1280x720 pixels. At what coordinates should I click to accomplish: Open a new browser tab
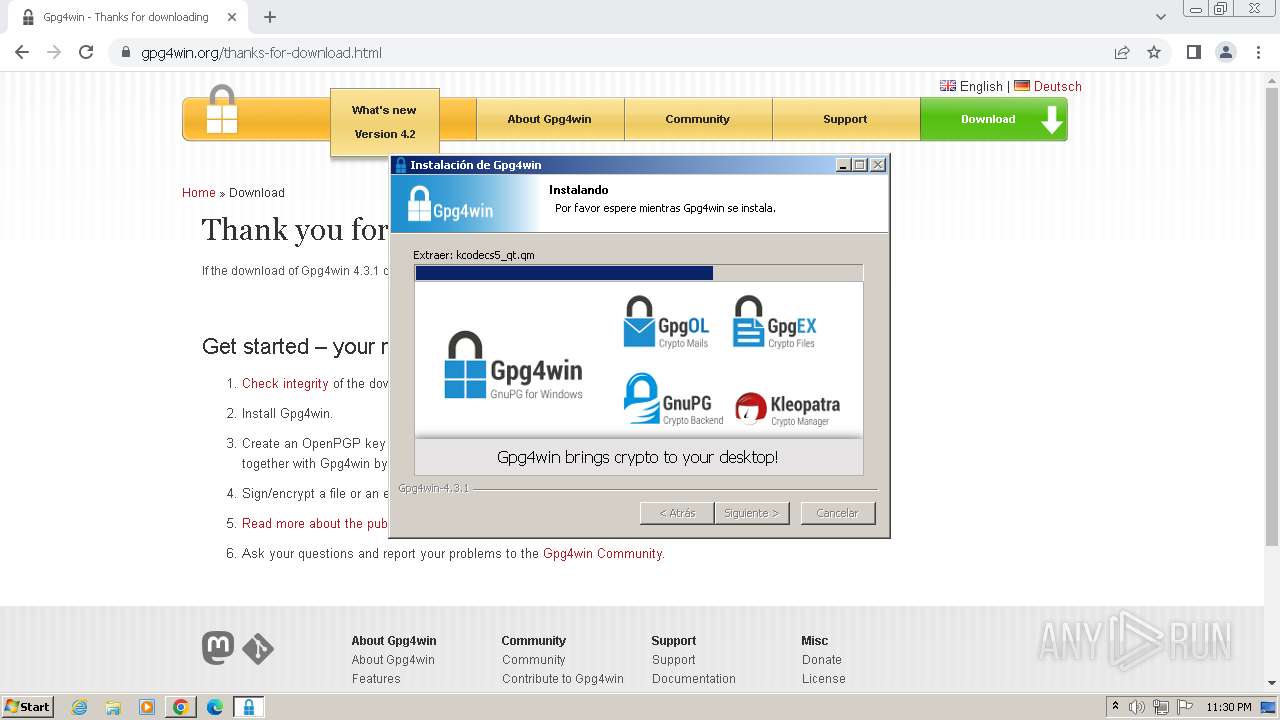(x=270, y=17)
